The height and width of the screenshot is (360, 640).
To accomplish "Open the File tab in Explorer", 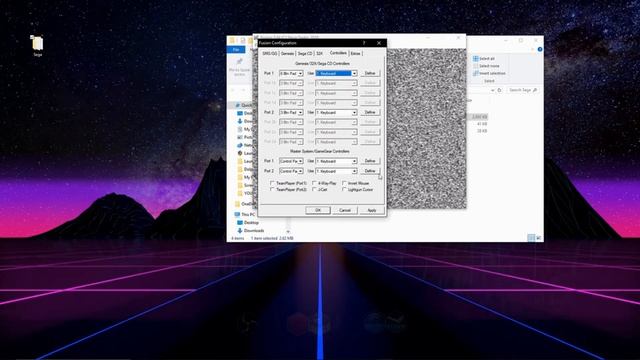I will [236, 49].
